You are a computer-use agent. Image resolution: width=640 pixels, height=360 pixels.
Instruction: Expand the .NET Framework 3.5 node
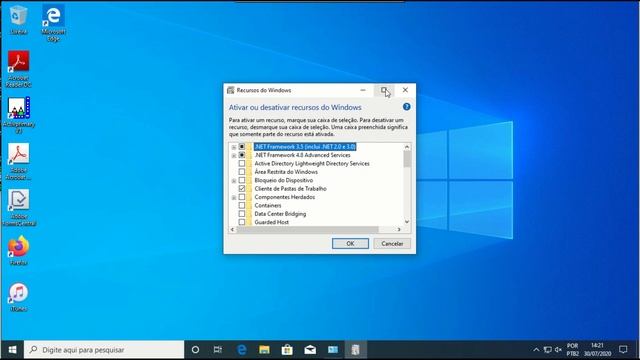pos(234,147)
